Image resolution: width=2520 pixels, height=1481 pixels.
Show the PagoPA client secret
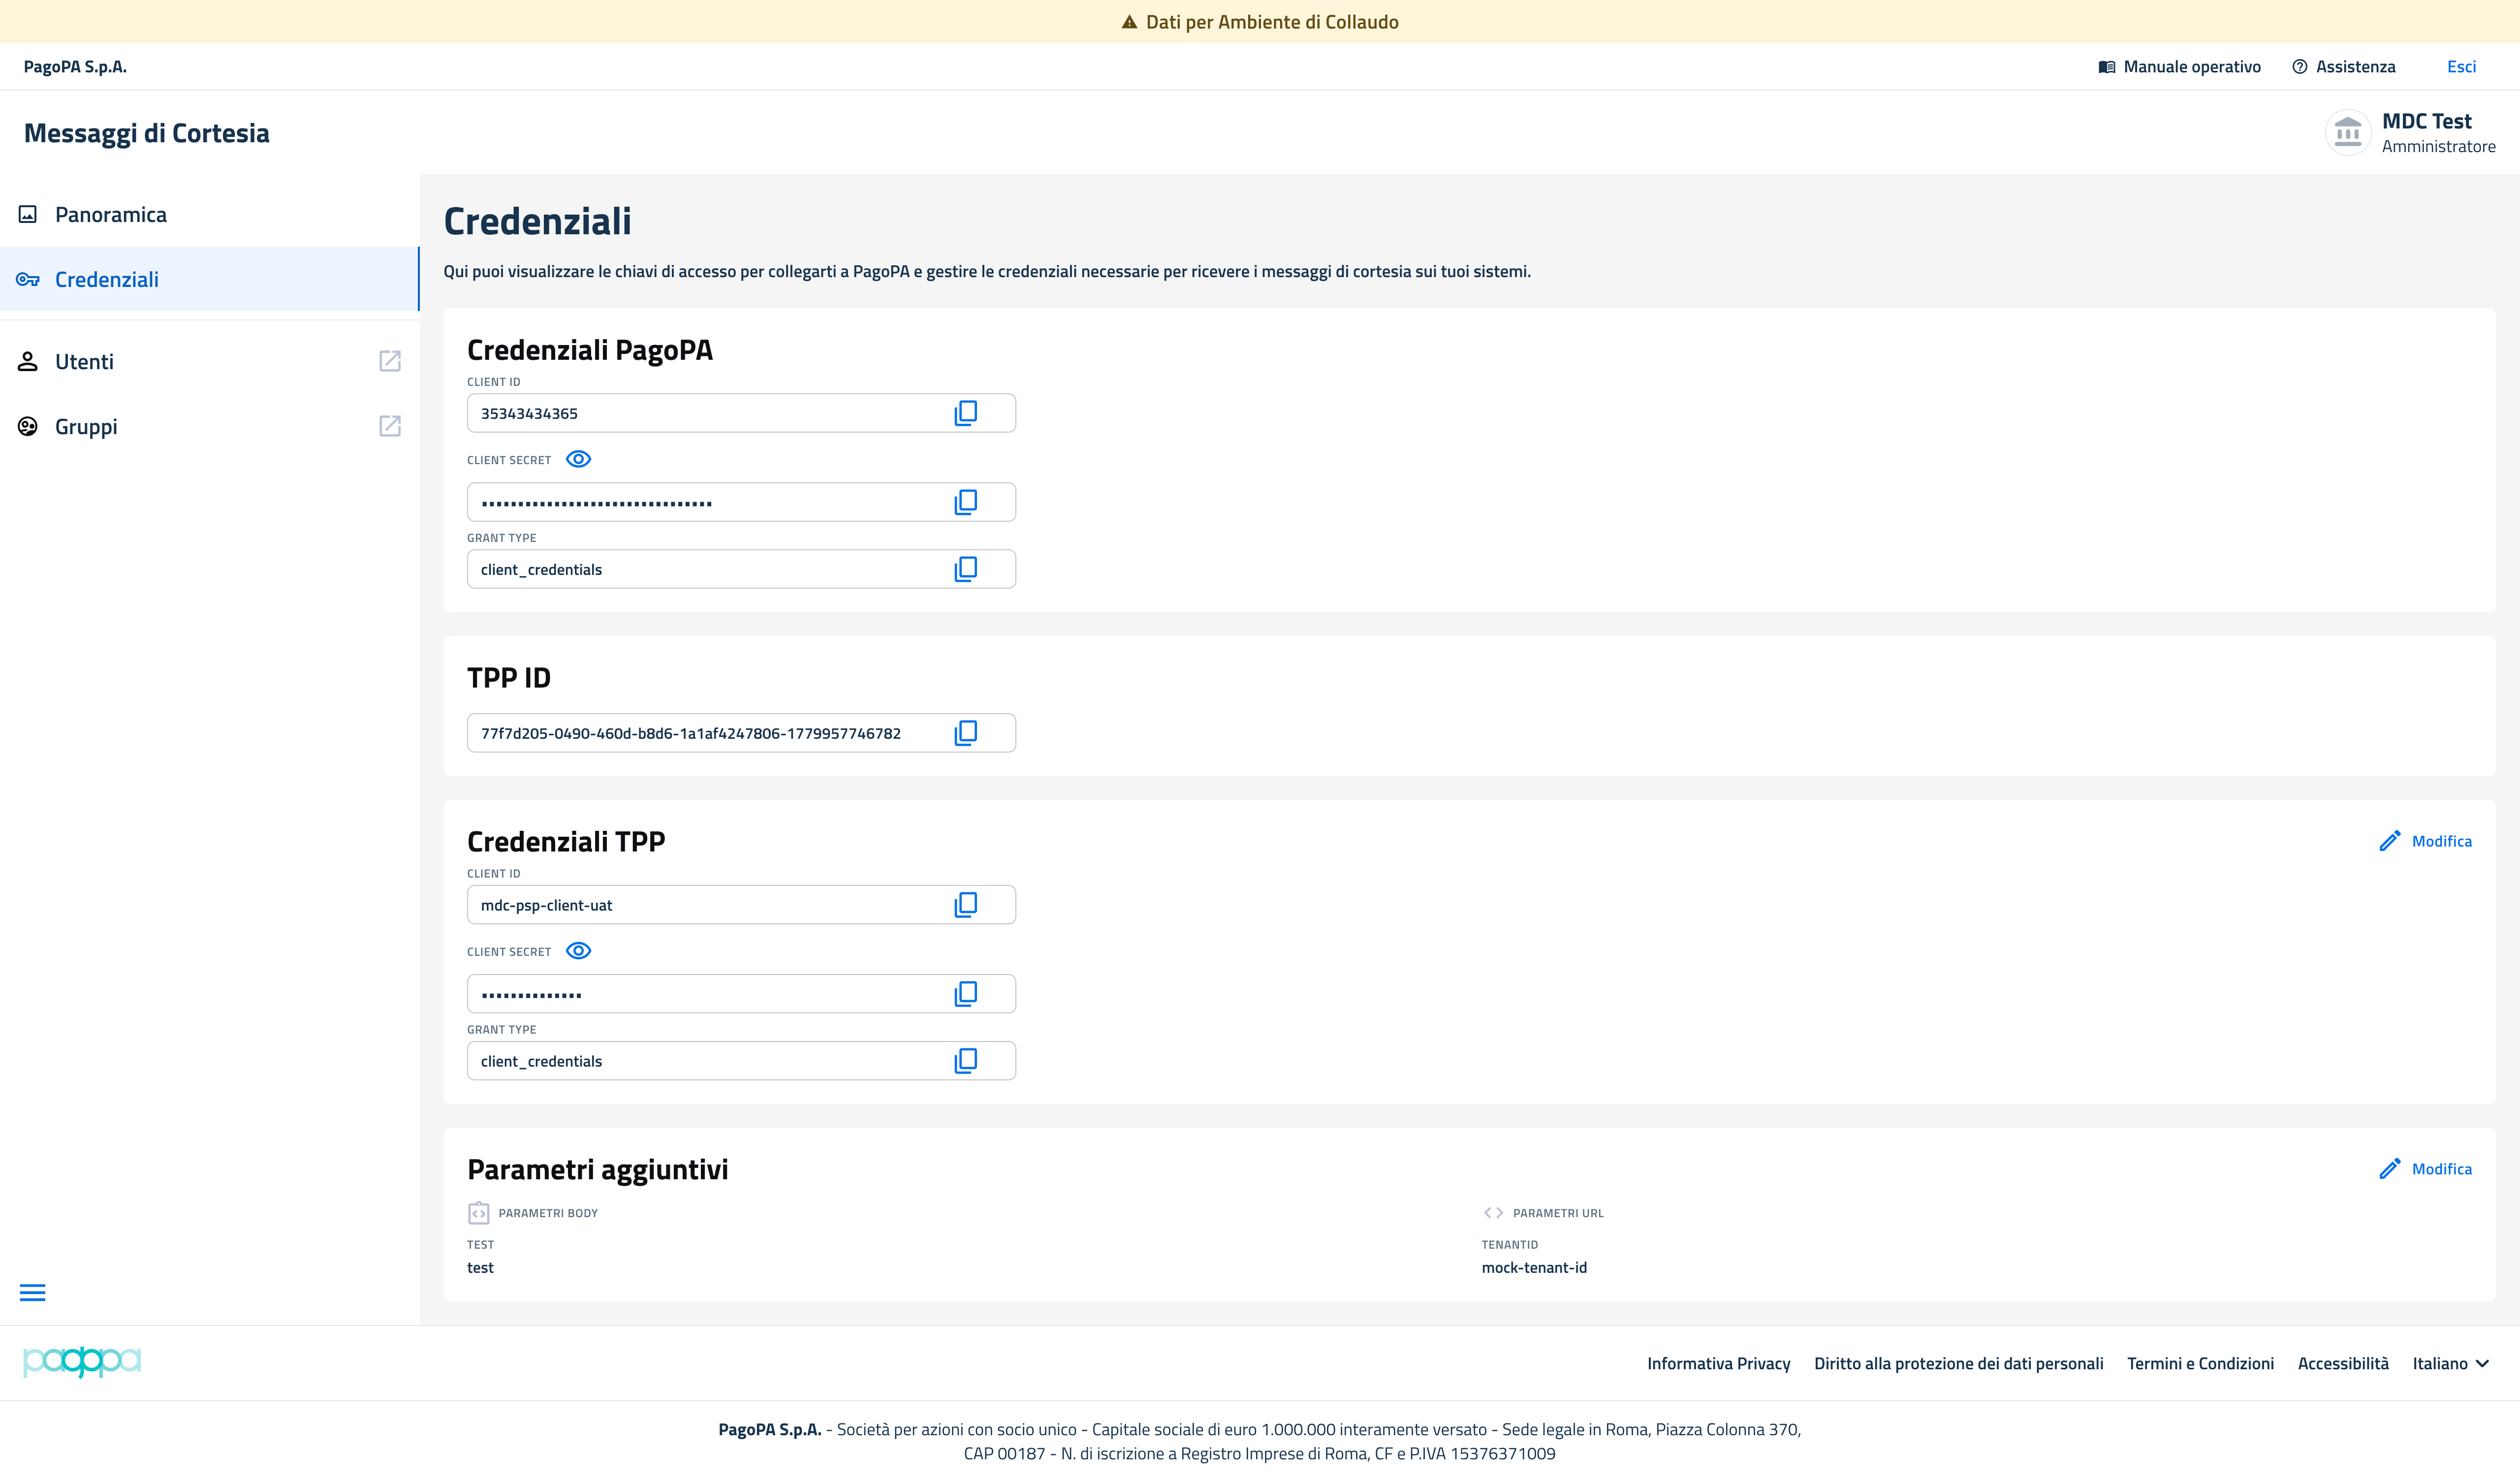click(578, 459)
